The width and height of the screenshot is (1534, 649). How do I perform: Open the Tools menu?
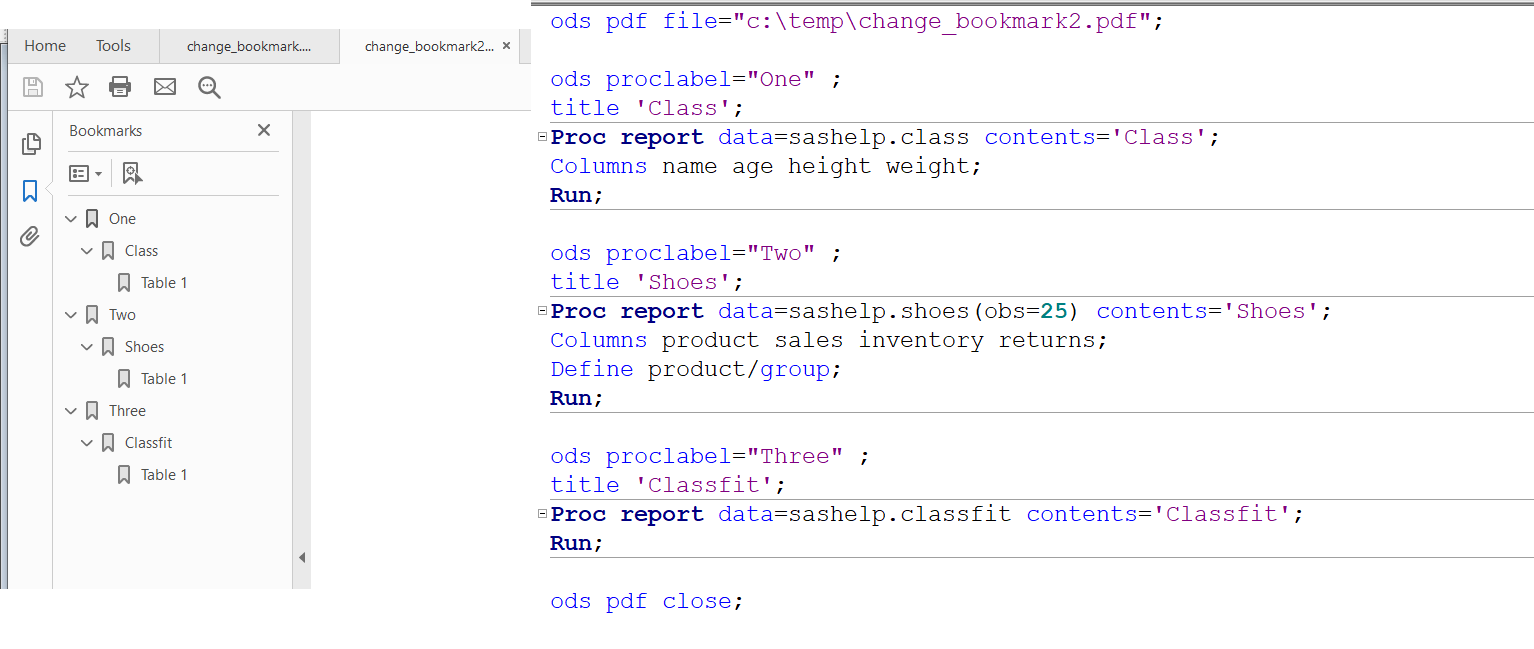click(x=112, y=45)
